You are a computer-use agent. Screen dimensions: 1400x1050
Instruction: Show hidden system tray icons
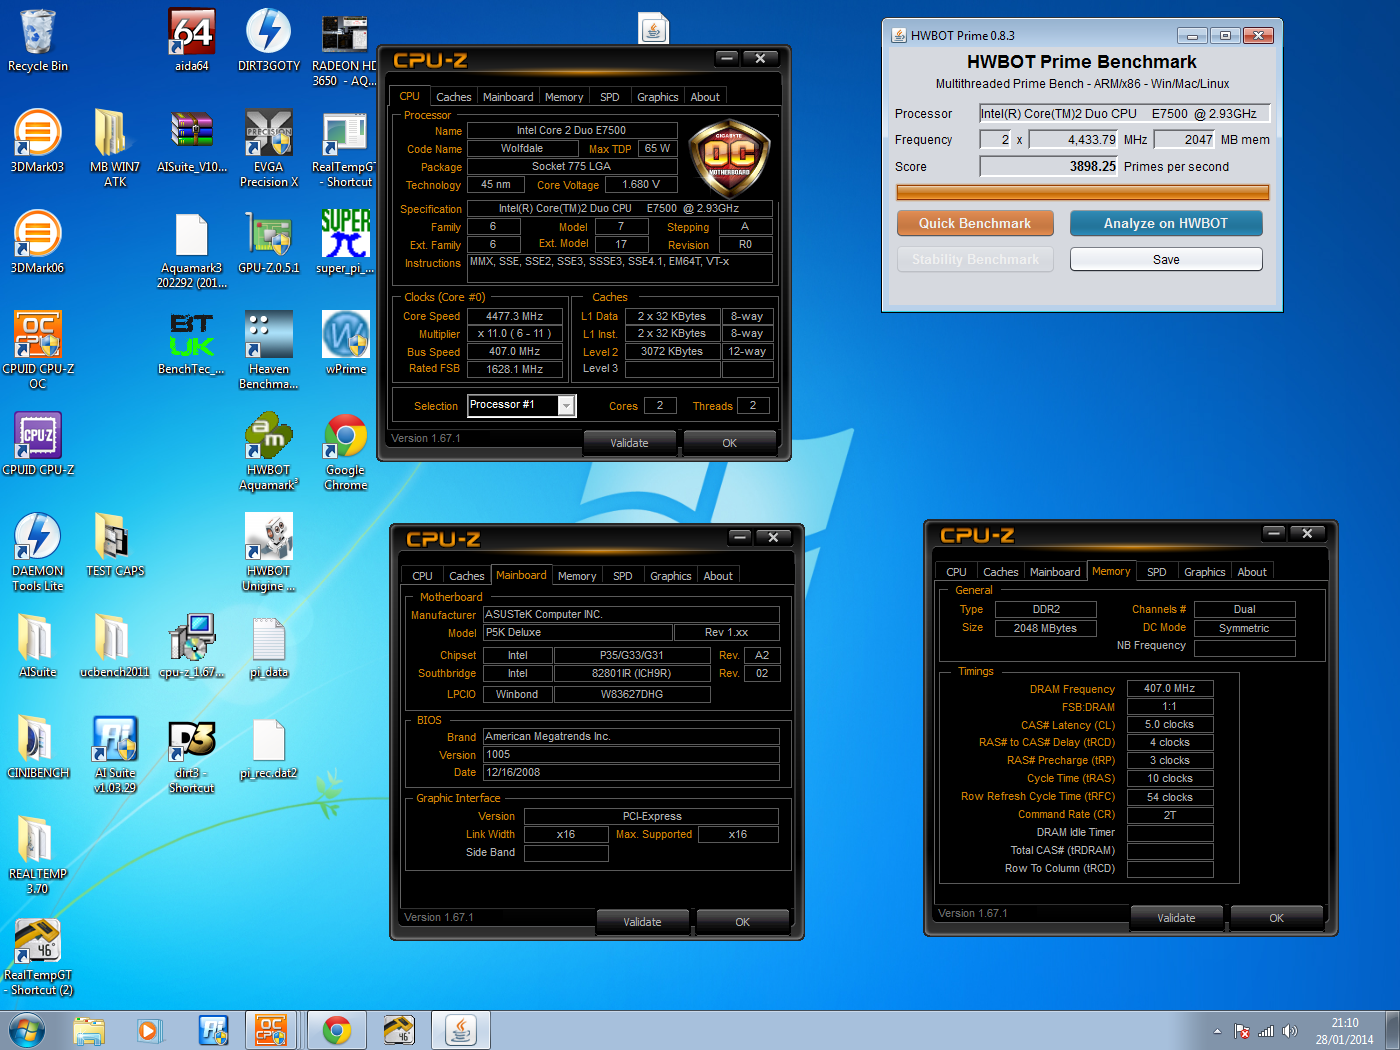pyautogui.click(x=1217, y=1031)
